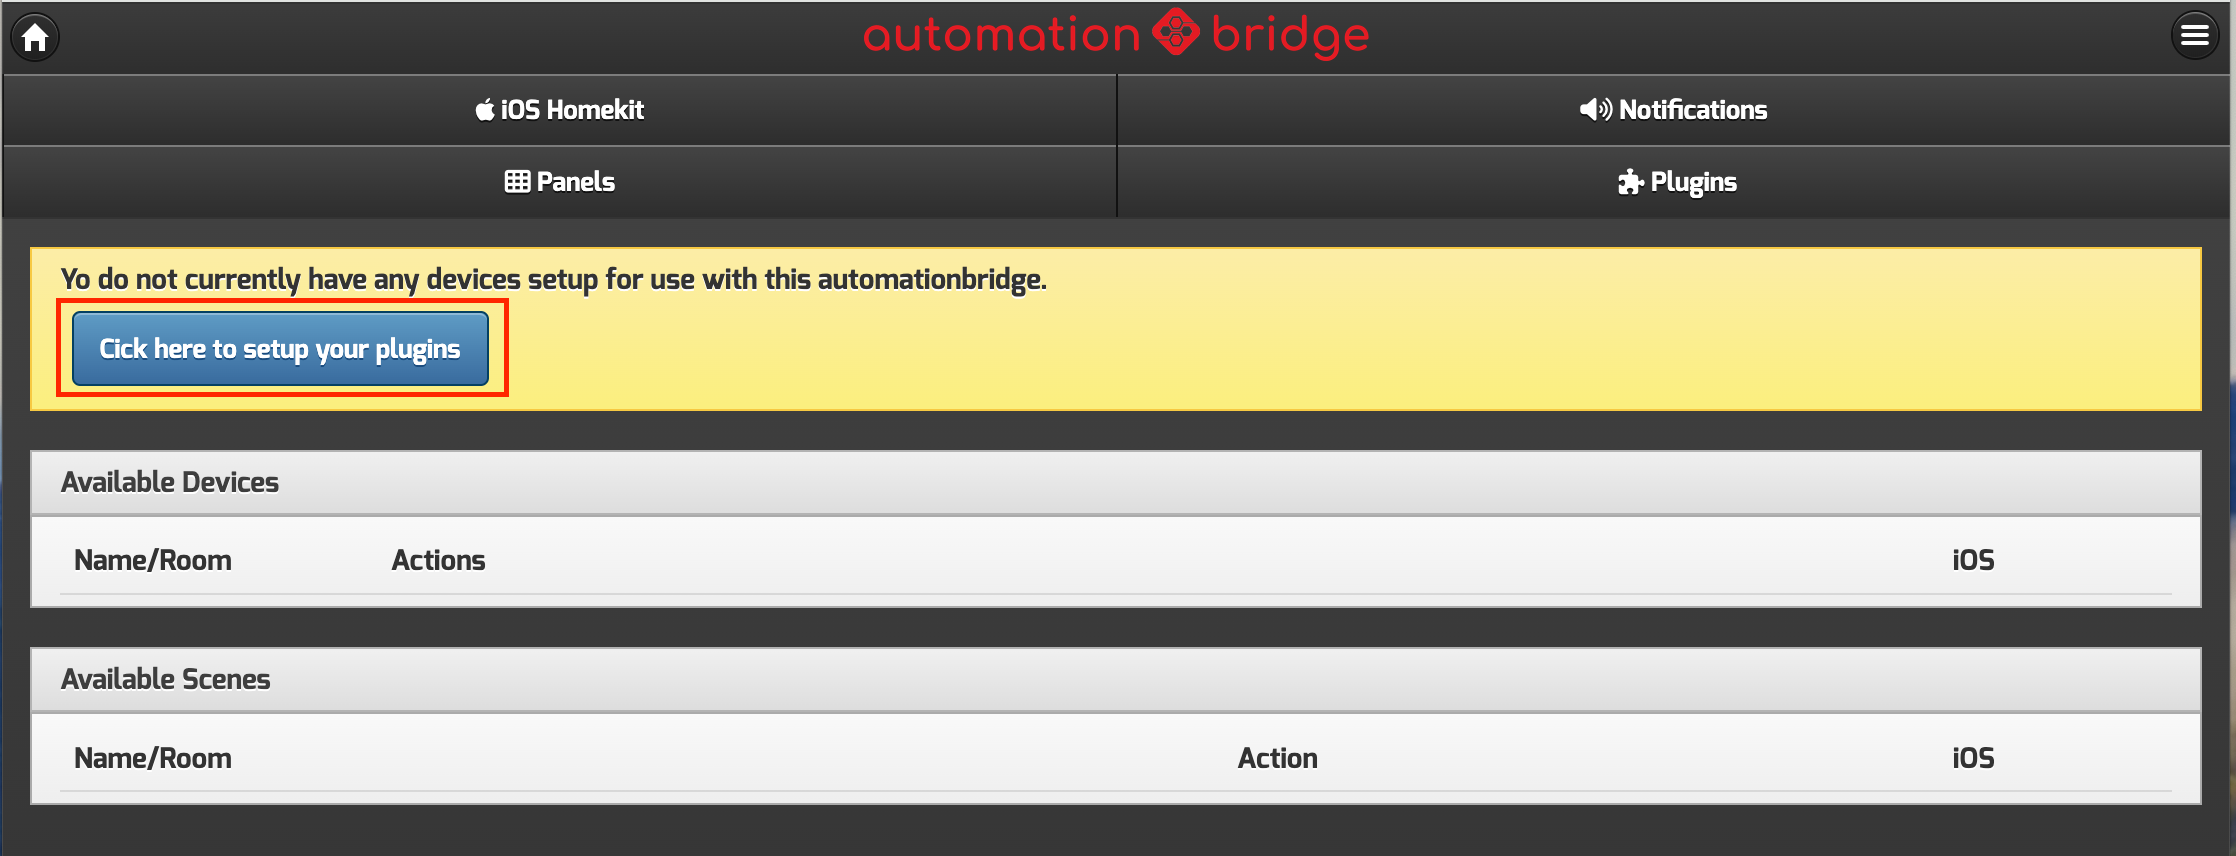This screenshot has height=856, width=2236.
Task: Select the Panels tab label
Action: click(576, 182)
